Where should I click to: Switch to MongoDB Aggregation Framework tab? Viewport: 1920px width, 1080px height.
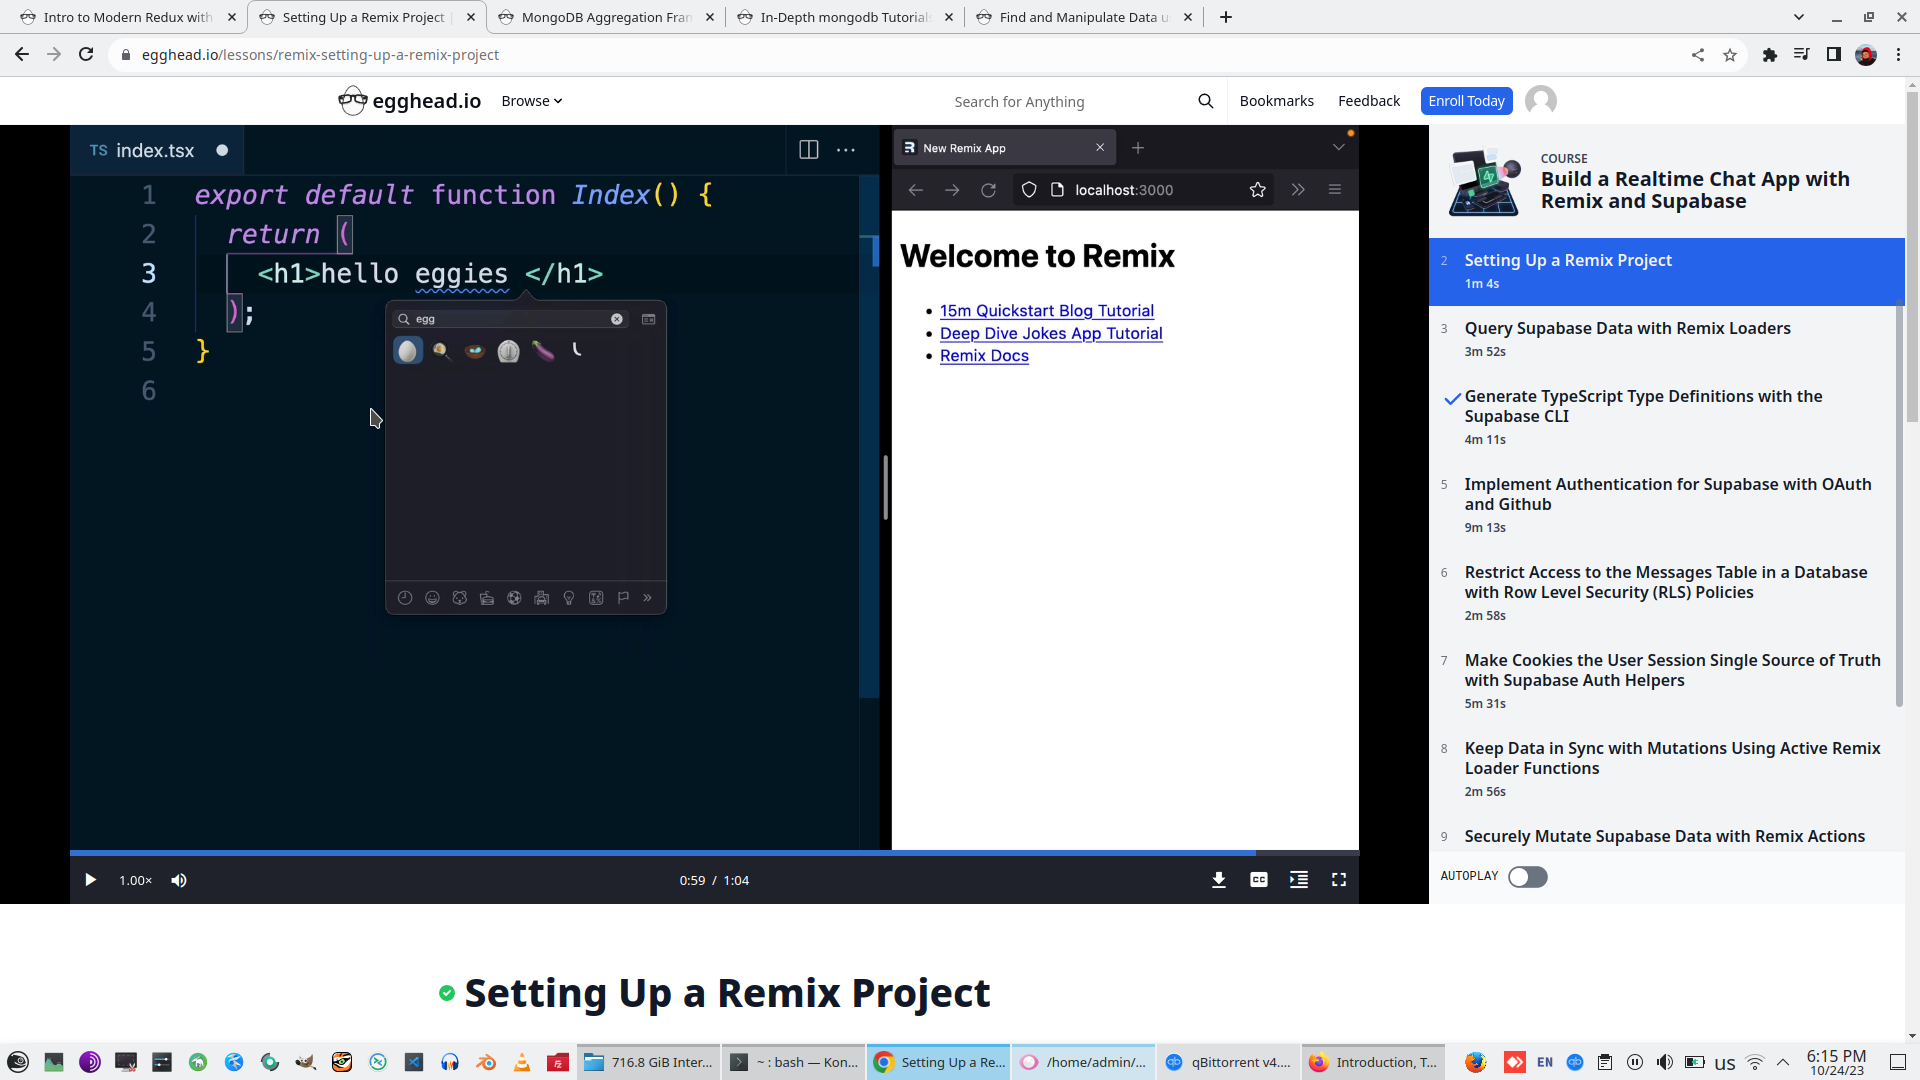click(x=606, y=17)
